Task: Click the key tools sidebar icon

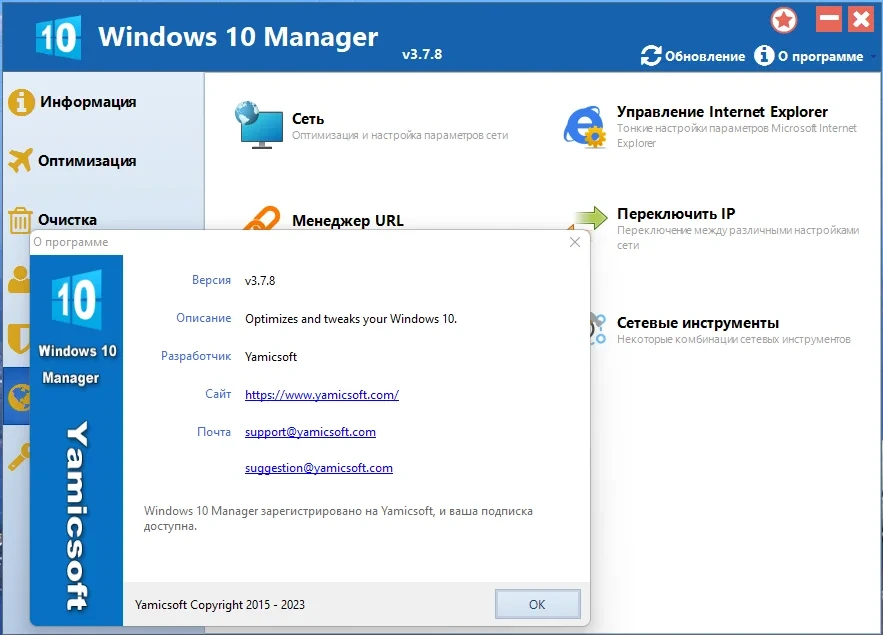Action: (x=19, y=457)
